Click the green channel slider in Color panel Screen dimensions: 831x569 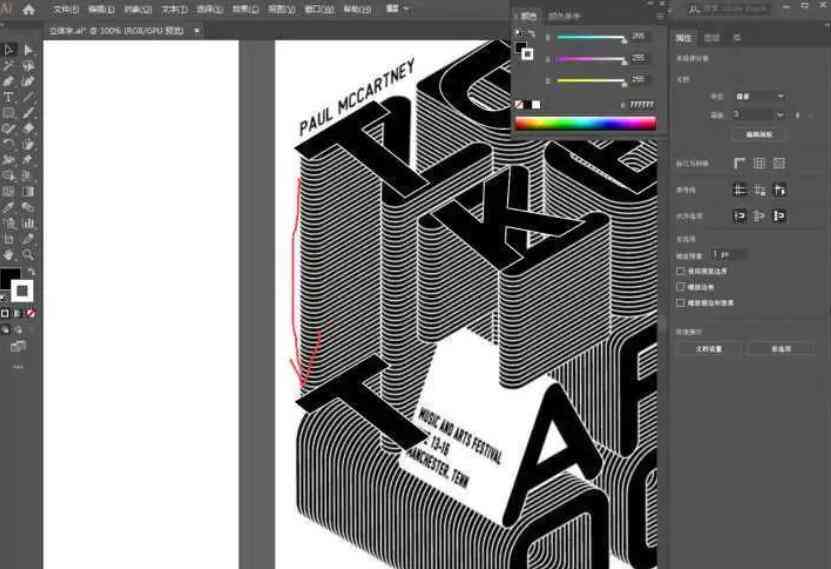coord(591,59)
